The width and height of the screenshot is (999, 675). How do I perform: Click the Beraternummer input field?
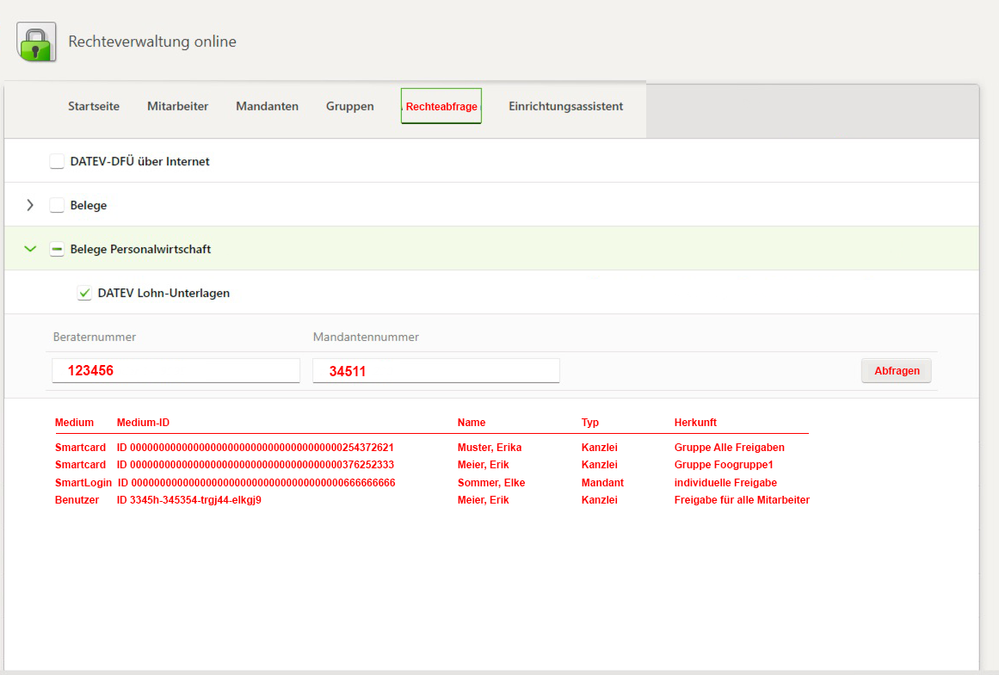point(176,371)
